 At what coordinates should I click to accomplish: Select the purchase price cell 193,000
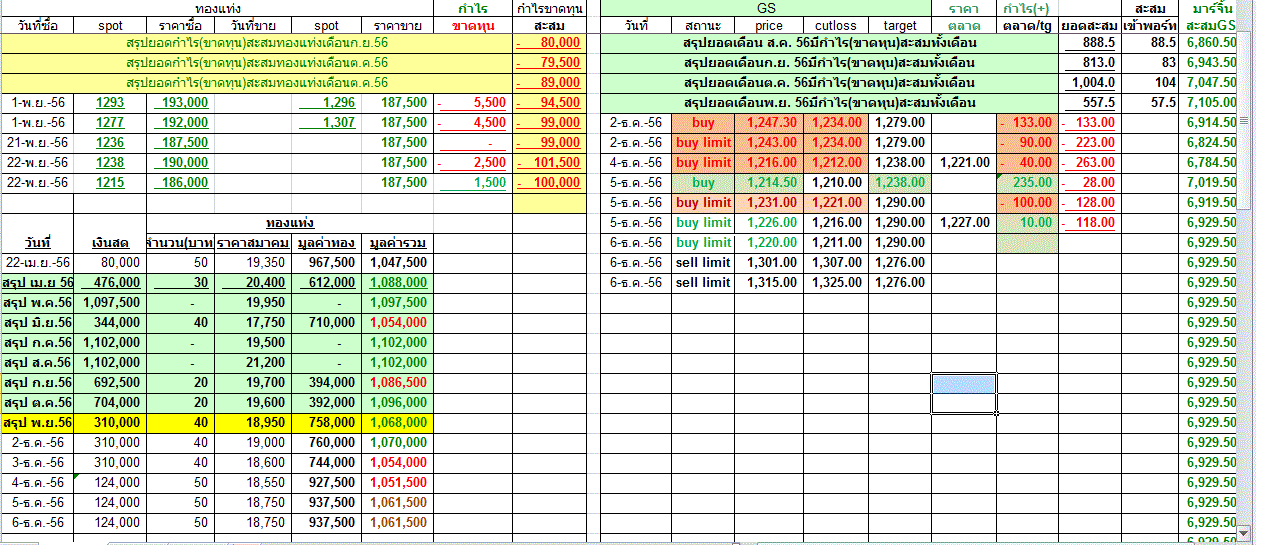click(x=181, y=103)
